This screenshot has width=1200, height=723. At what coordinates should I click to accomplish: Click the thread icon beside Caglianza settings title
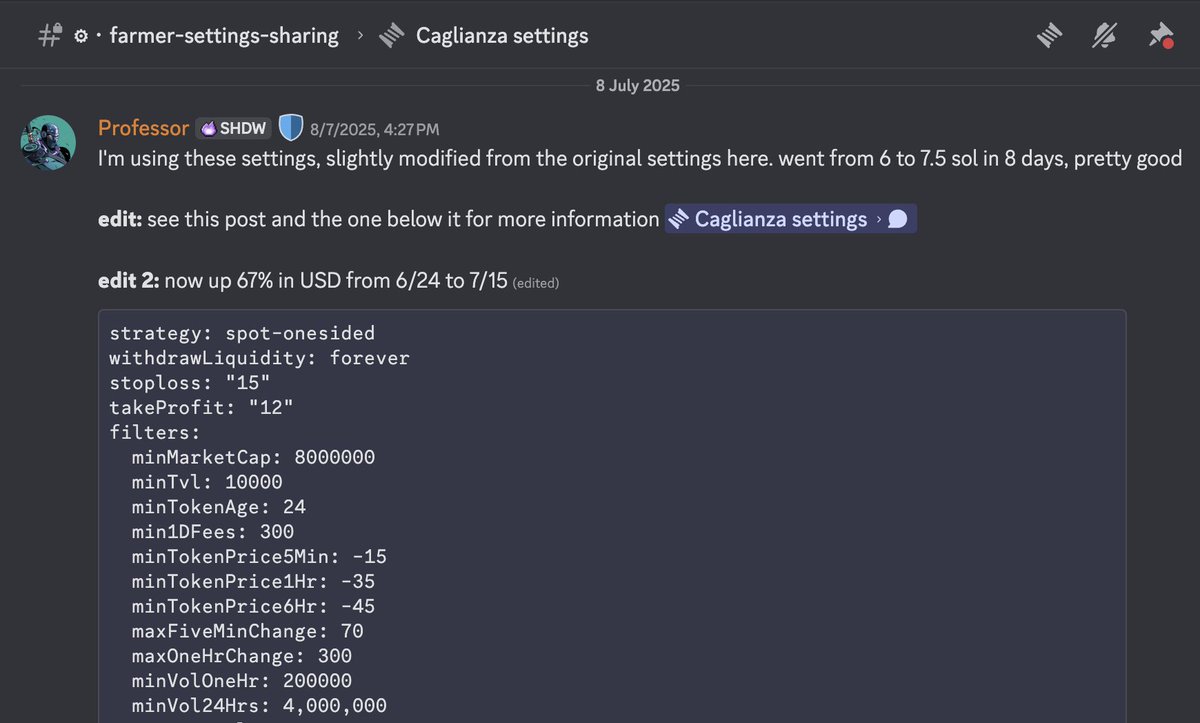tap(391, 36)
